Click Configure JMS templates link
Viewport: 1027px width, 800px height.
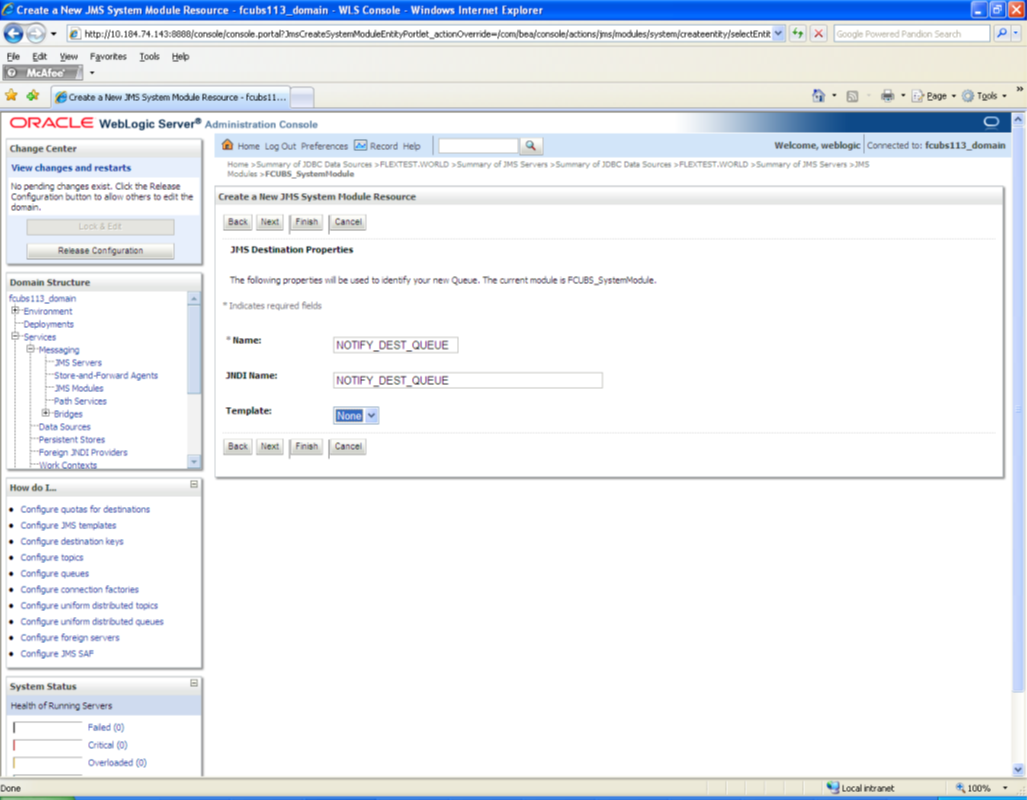tap(68, 525)
